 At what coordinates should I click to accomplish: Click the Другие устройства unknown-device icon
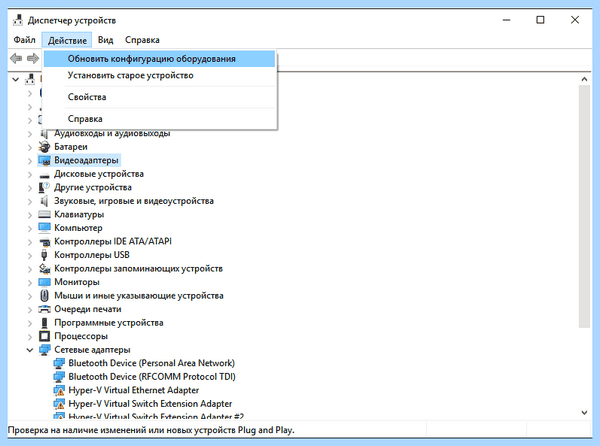coord(44,187)
